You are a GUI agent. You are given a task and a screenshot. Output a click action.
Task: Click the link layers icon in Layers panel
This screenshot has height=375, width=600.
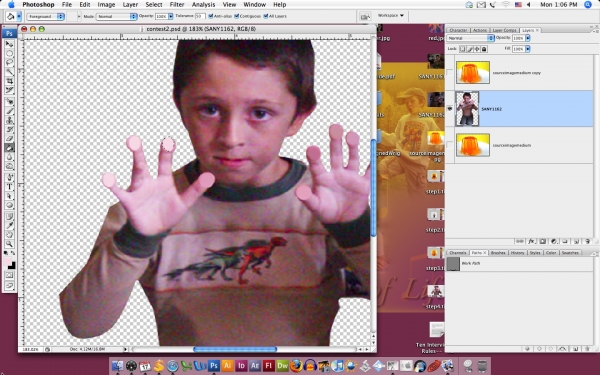tap(520, 241)
